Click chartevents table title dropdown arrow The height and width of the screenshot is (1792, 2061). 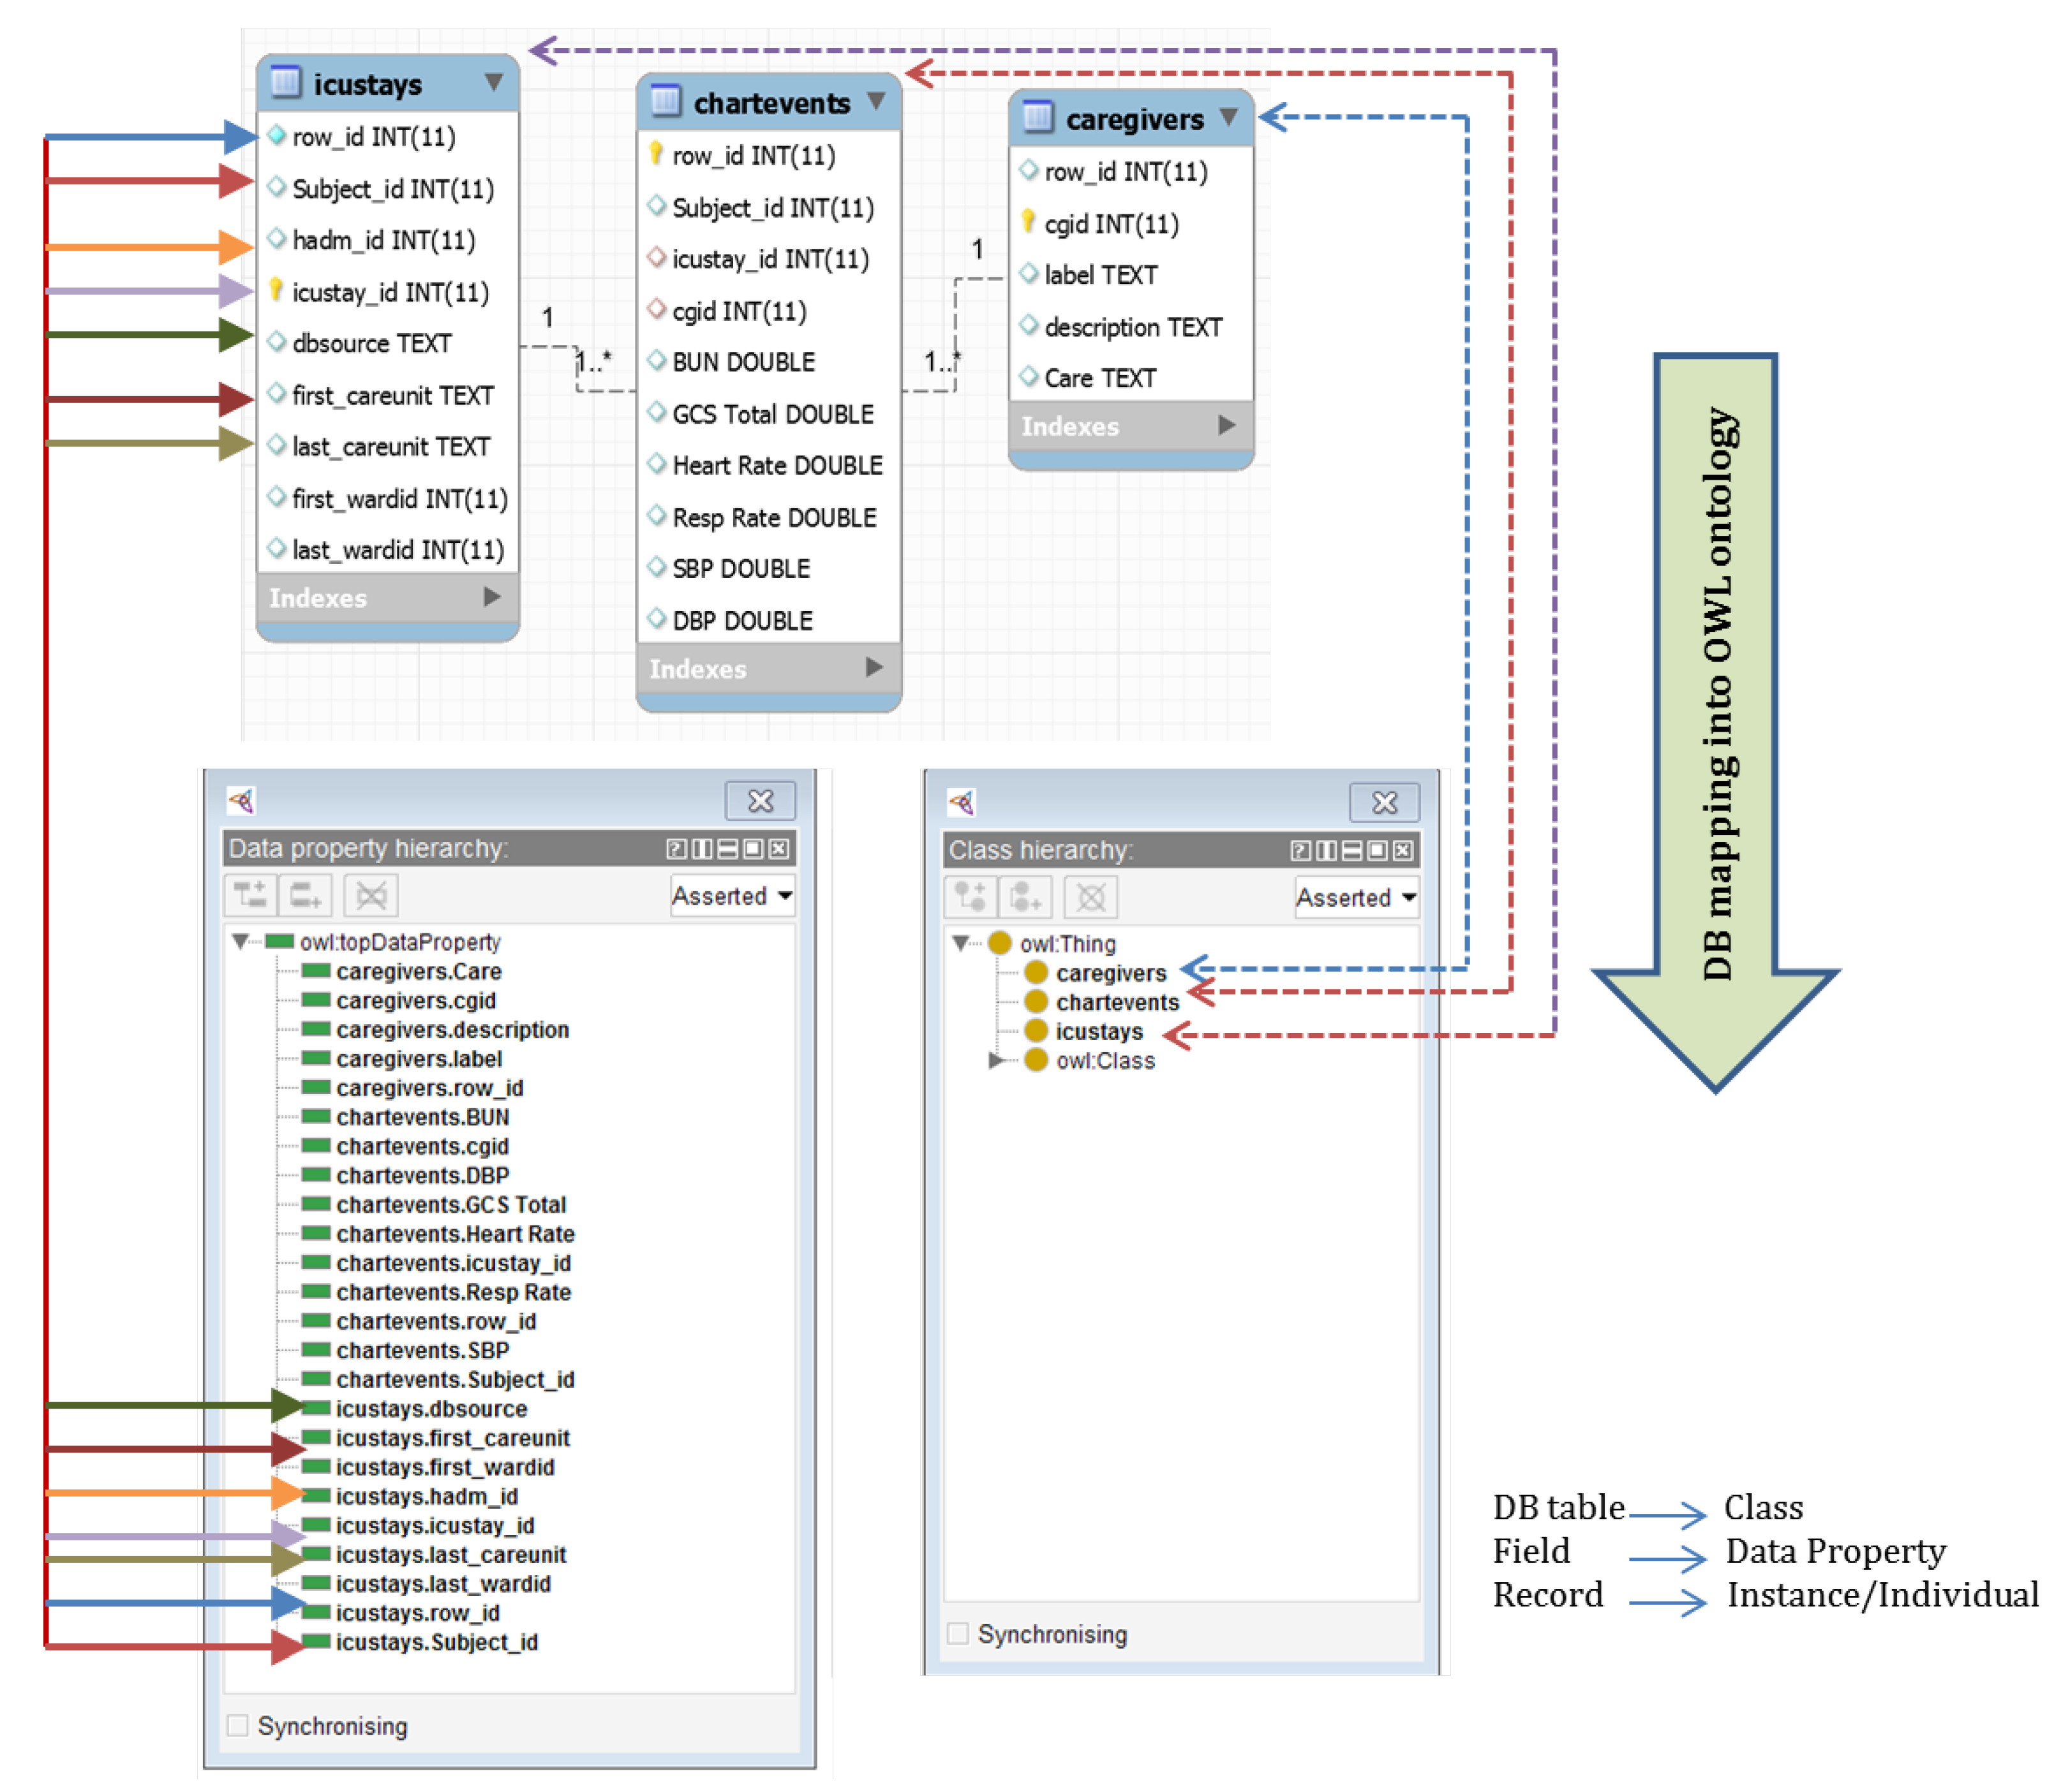click(876, 101)
